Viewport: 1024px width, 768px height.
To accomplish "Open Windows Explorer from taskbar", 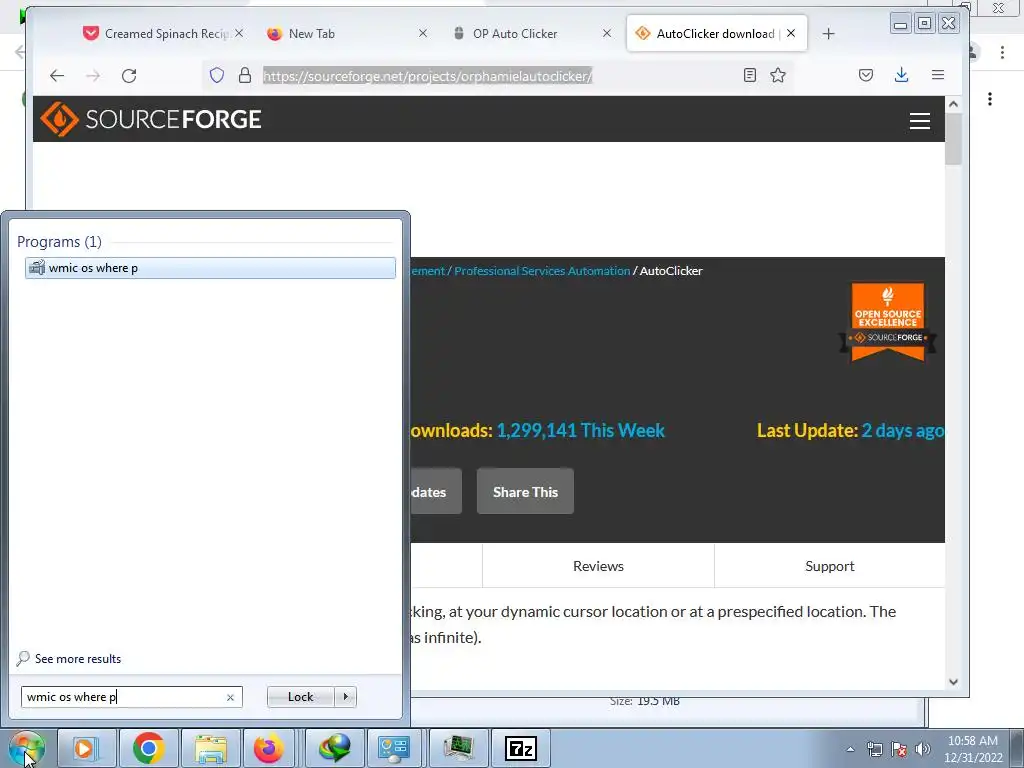I will 210,748.
